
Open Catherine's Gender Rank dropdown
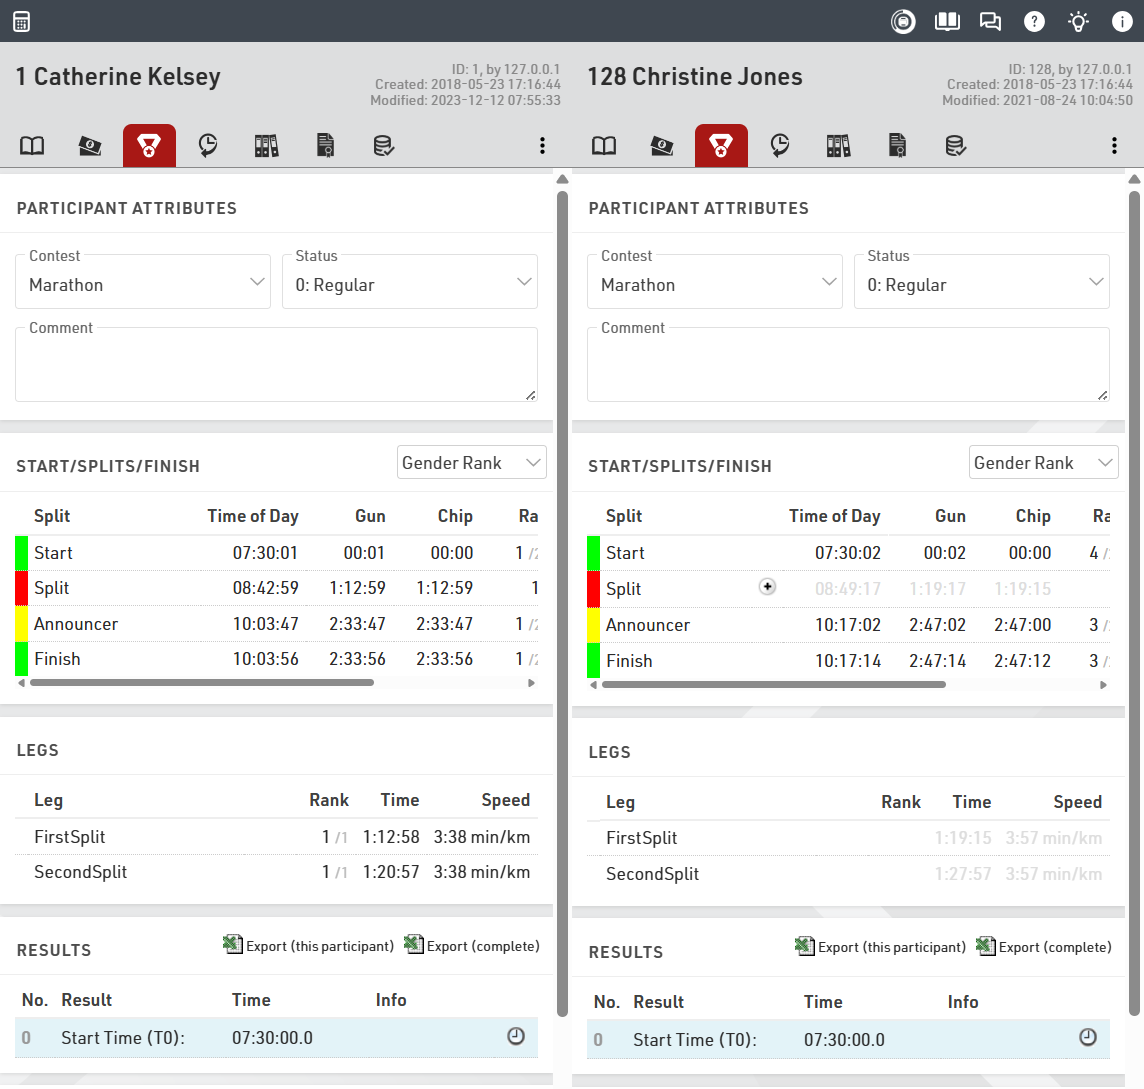point(471,463)
